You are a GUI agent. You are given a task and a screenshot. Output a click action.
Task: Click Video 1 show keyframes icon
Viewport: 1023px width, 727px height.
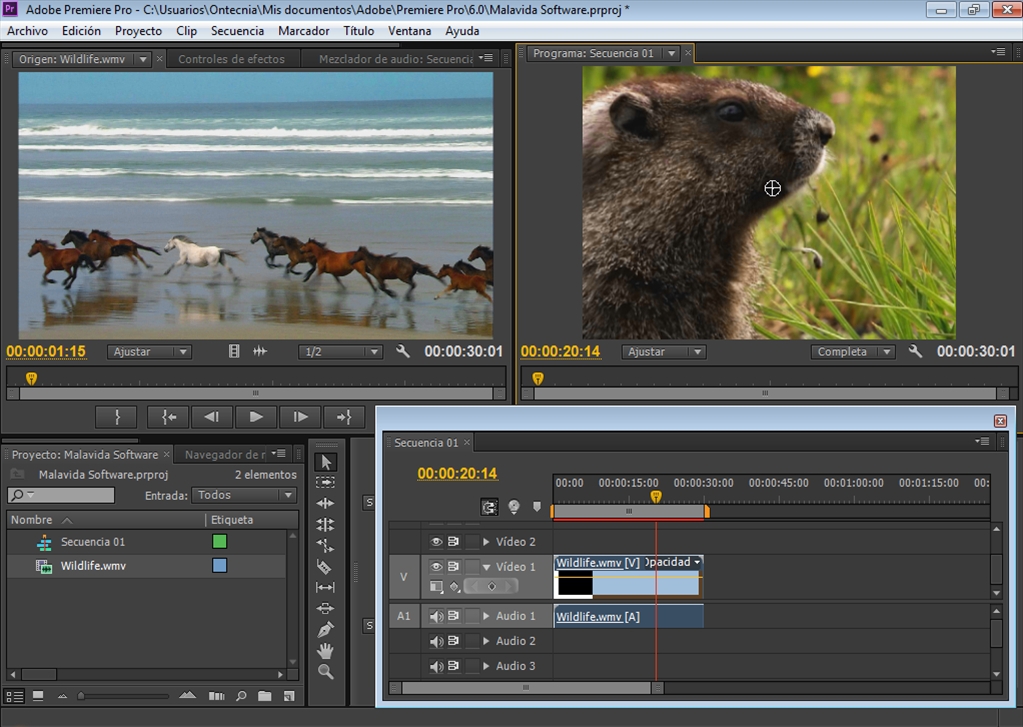tap(455, 587)
